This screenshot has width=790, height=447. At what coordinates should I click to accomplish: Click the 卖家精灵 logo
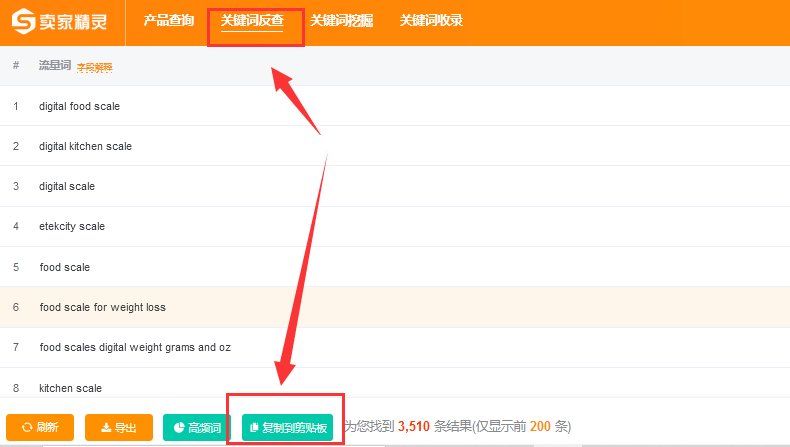click(x=59, y=22)
